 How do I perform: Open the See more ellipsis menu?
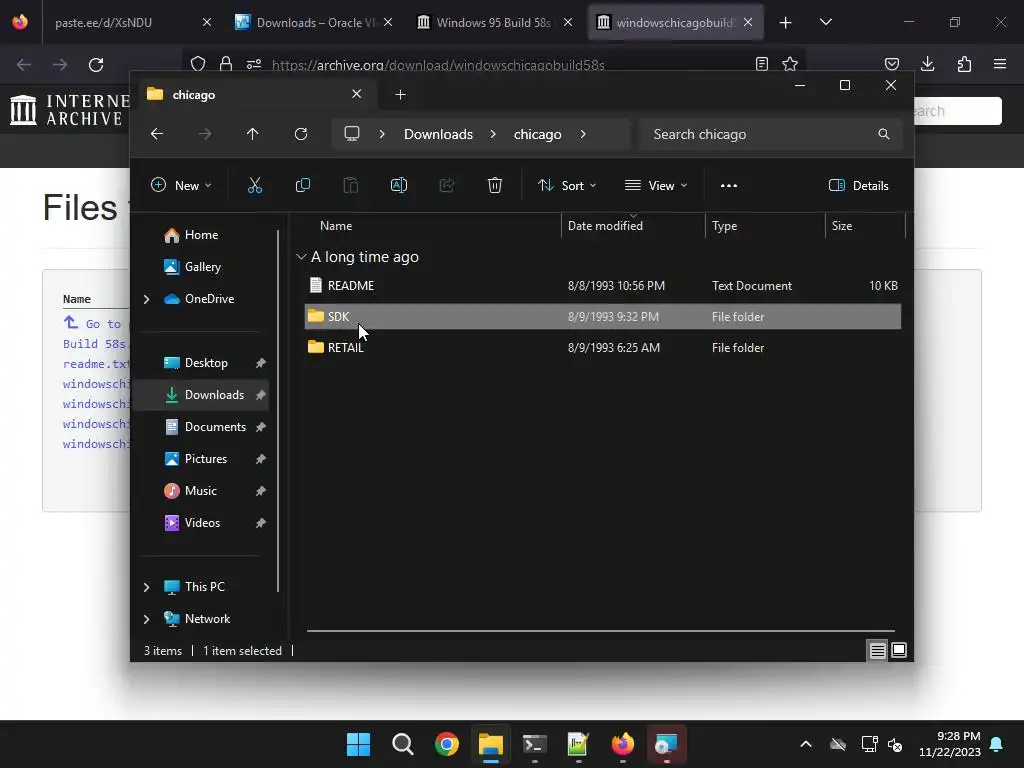pyautogui.click(x=729, y=185)
